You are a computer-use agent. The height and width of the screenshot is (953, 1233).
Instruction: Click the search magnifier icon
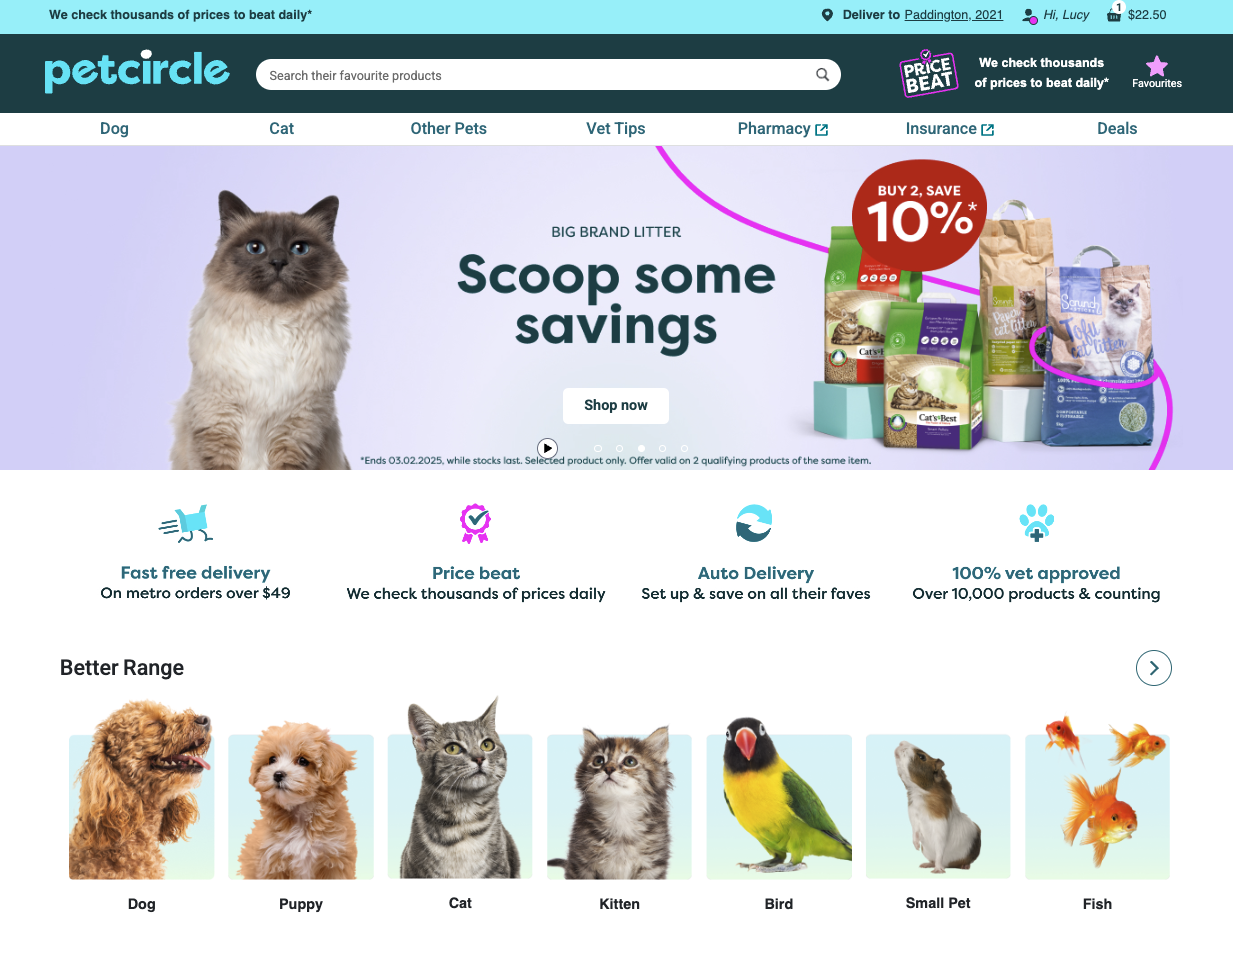click(822, 75)
